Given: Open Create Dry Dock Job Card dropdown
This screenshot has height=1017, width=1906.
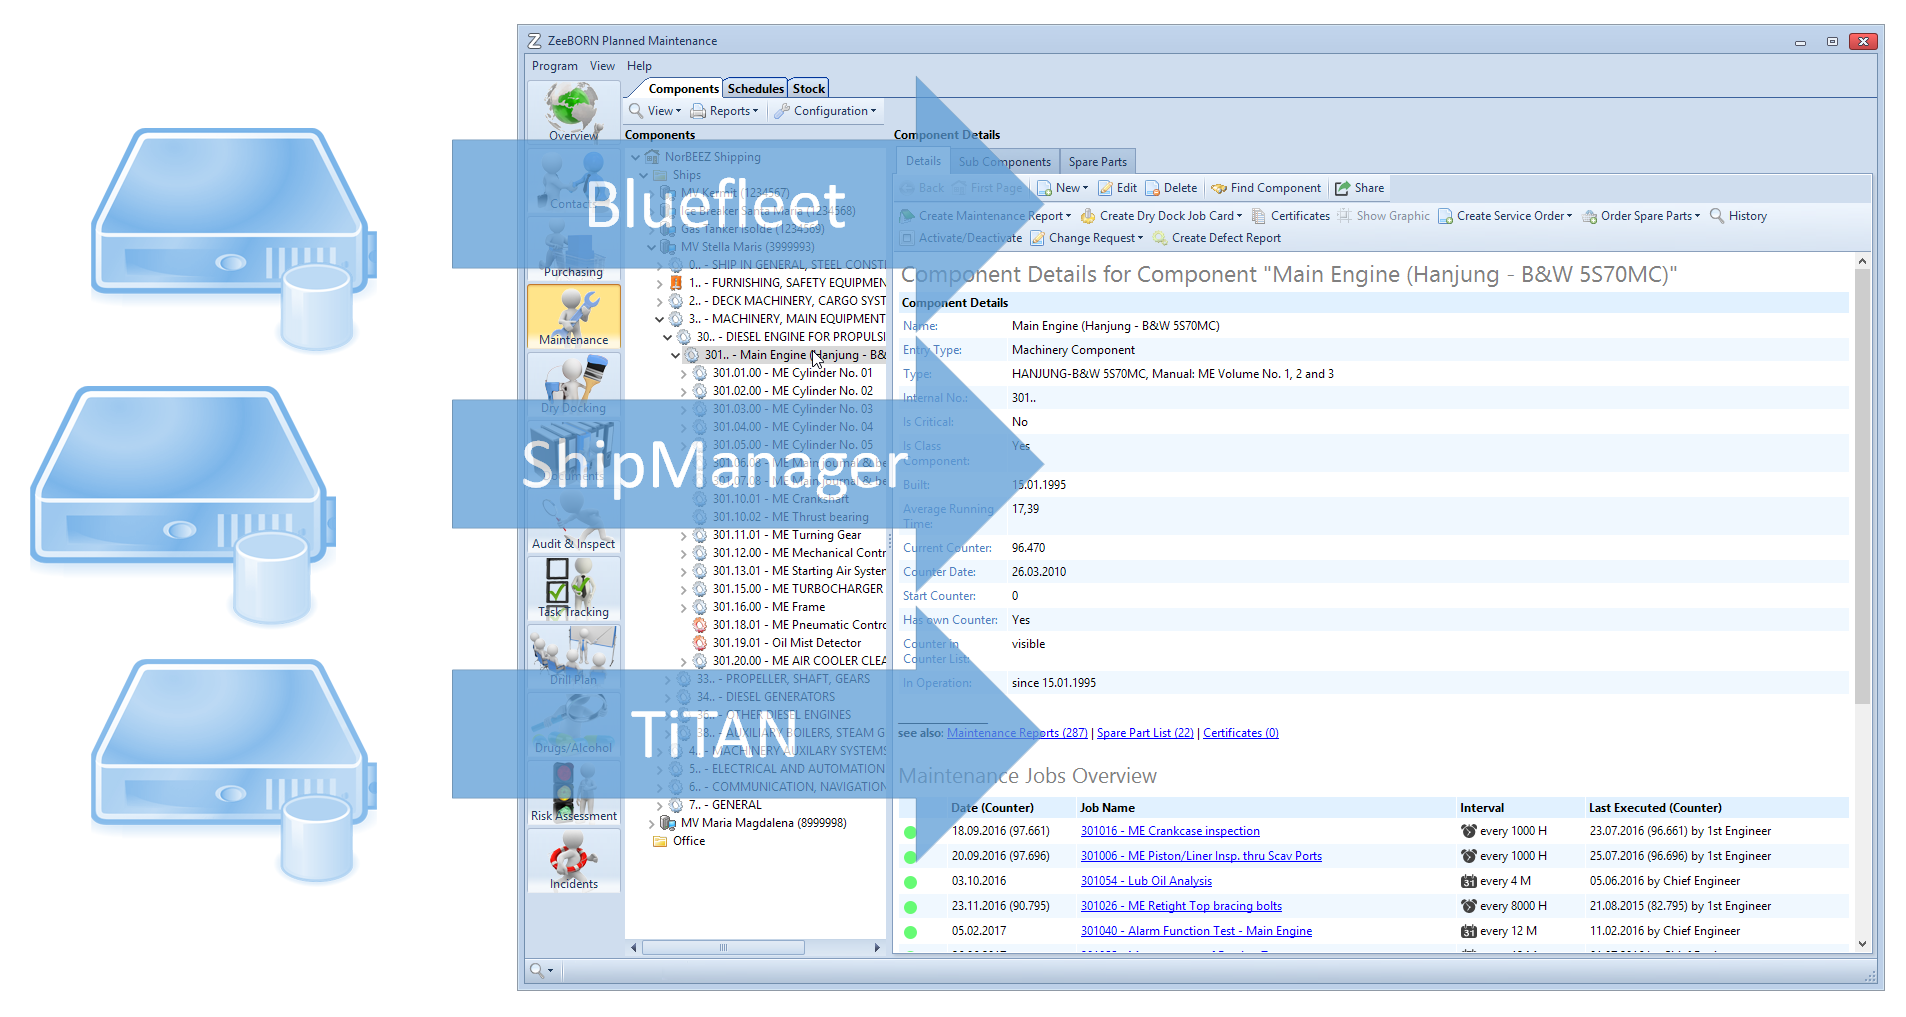Looking at the screenshot, I should [x=1162, y=216].
